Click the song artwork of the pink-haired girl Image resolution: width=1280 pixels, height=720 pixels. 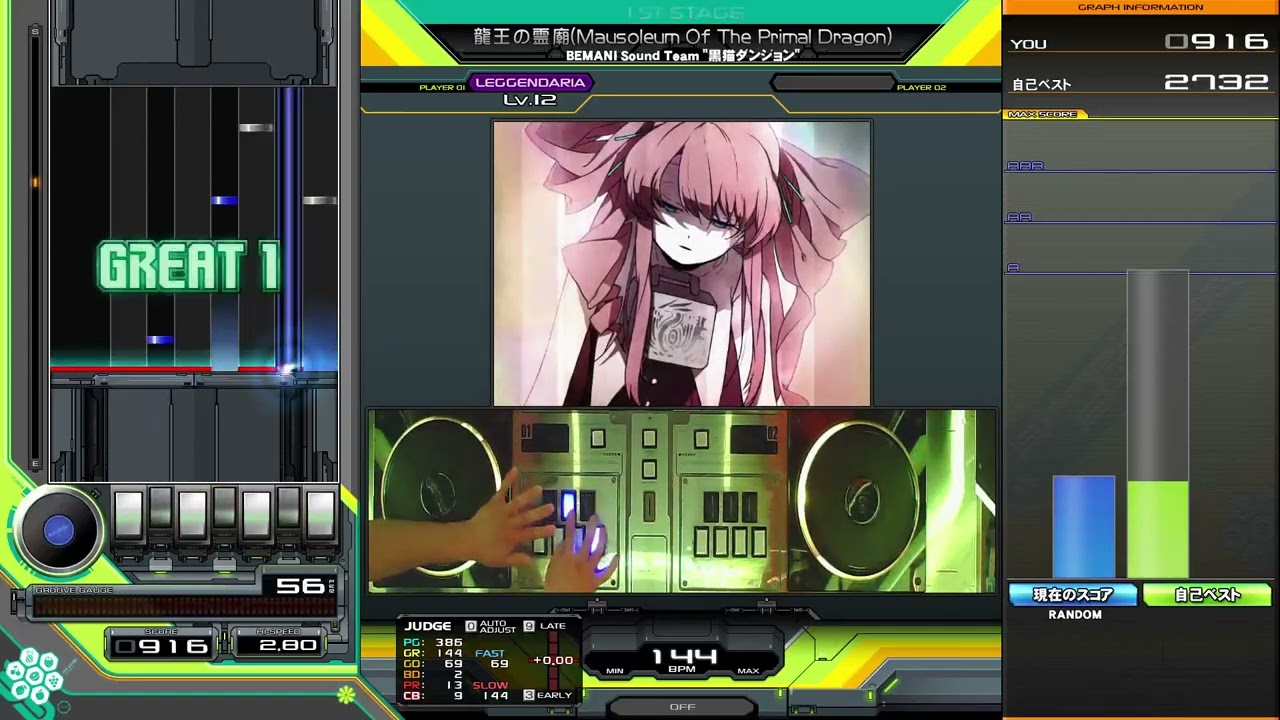[682, 263]
